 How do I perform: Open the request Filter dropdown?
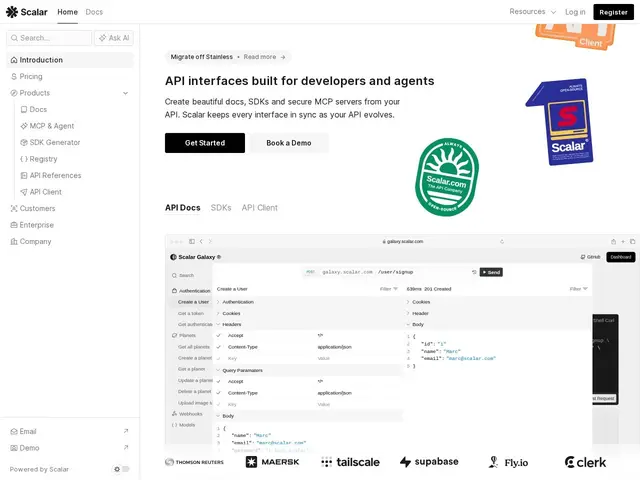pos(389,289)
